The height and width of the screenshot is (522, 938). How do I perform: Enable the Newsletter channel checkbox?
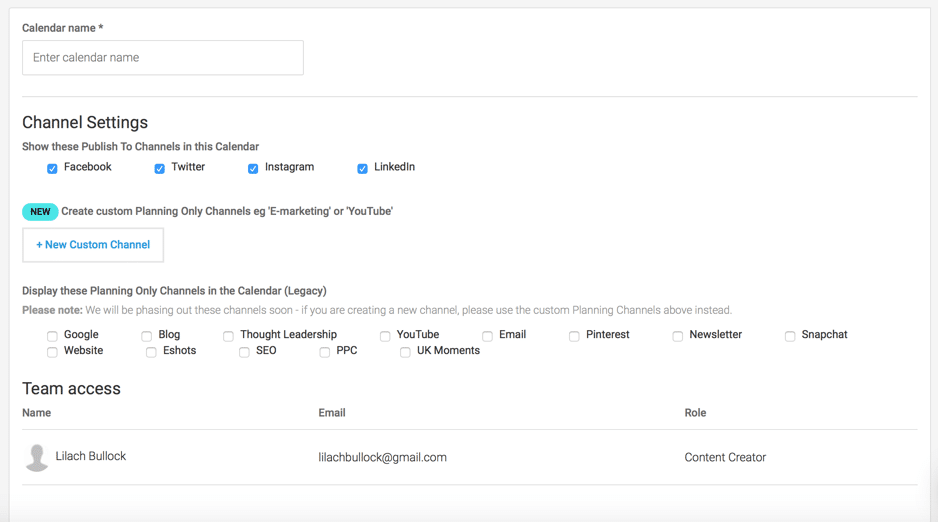click(x=677, y=336)
